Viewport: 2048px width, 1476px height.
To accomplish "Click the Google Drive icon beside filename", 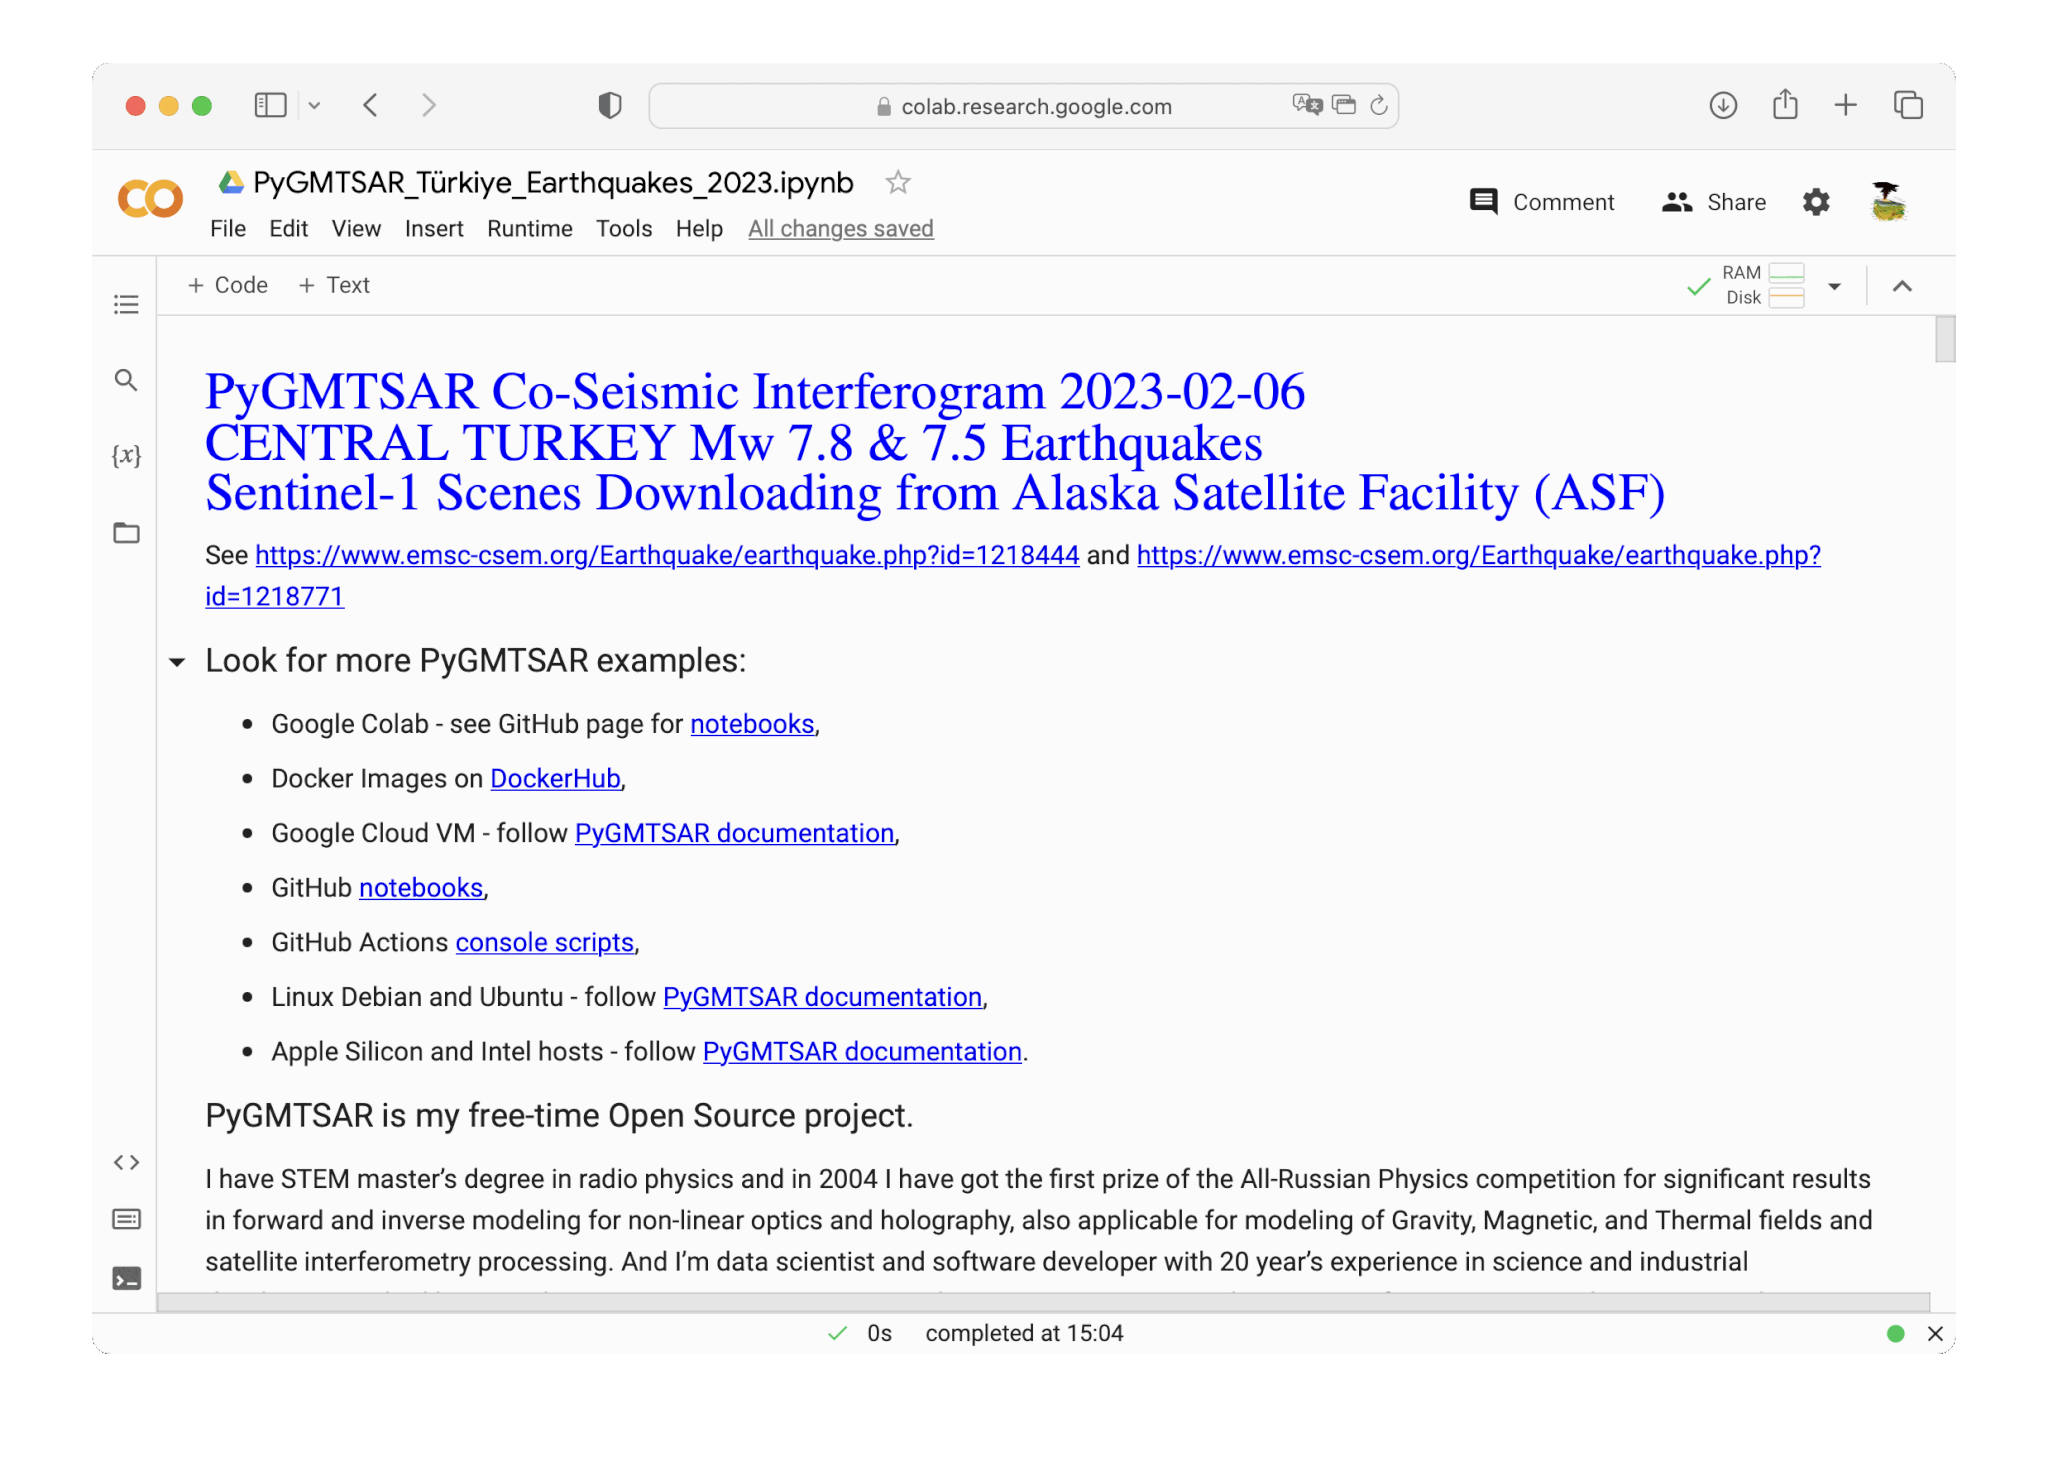I will point(231,182).
